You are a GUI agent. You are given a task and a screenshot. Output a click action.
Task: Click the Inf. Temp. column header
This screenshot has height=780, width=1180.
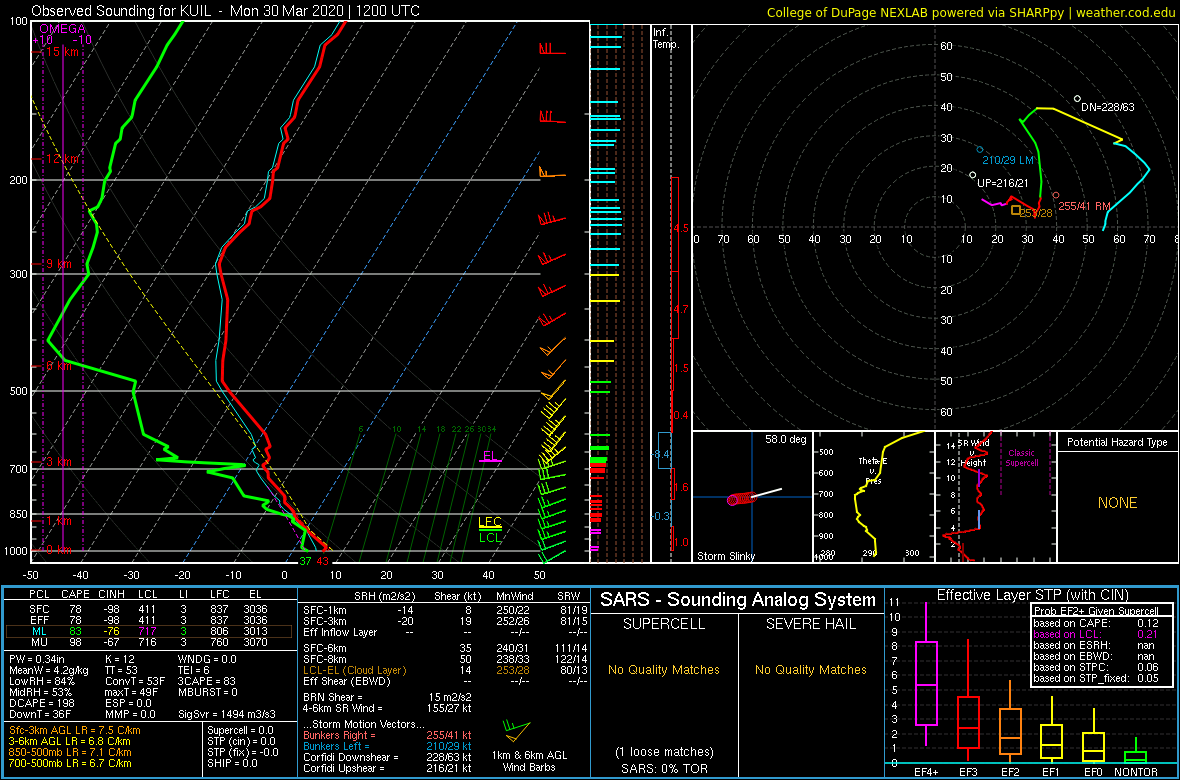click(x=666, y=38)
